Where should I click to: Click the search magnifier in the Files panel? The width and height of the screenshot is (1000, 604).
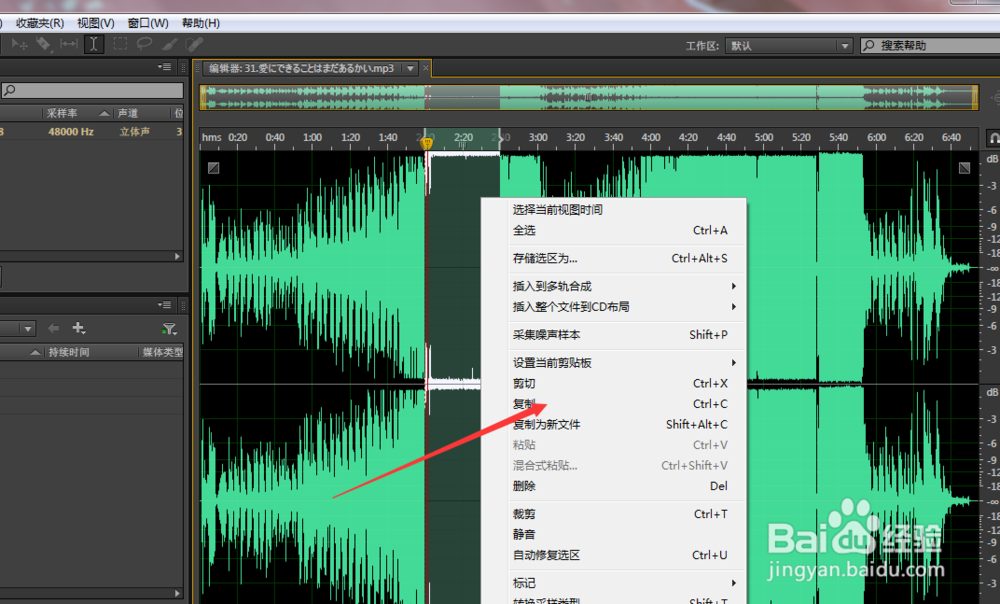pyautogui.click(x=9, y=91)
